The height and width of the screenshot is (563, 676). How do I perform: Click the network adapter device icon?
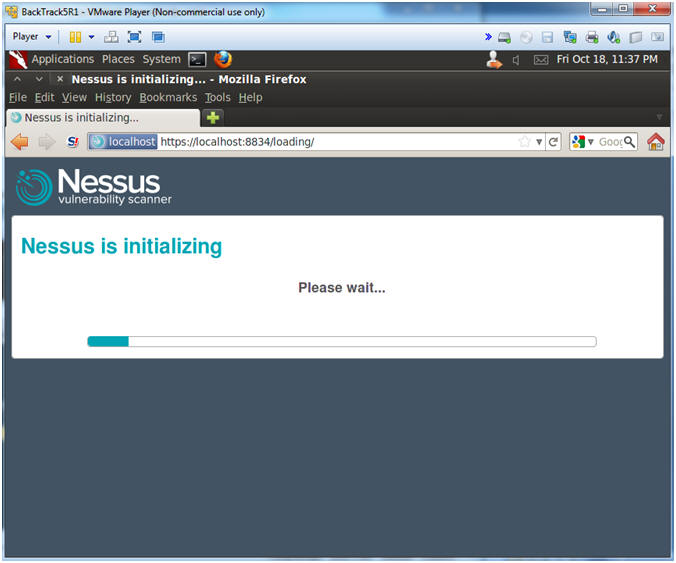(570, 38)
